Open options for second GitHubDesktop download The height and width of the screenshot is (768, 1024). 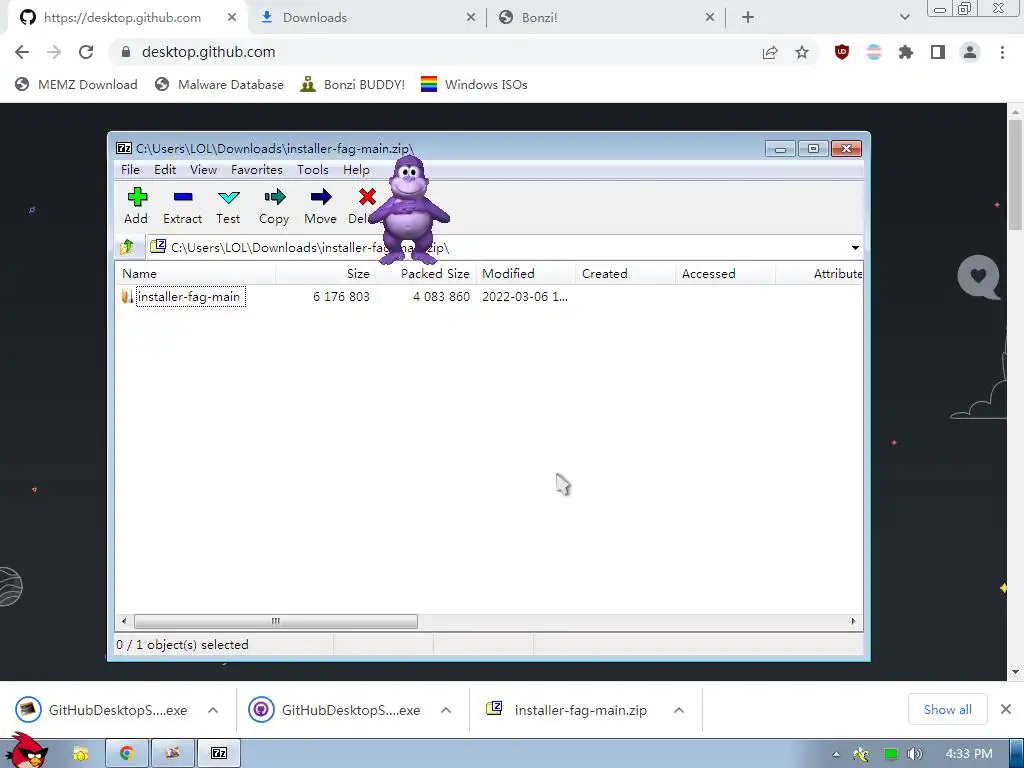[x=446, y=710]
